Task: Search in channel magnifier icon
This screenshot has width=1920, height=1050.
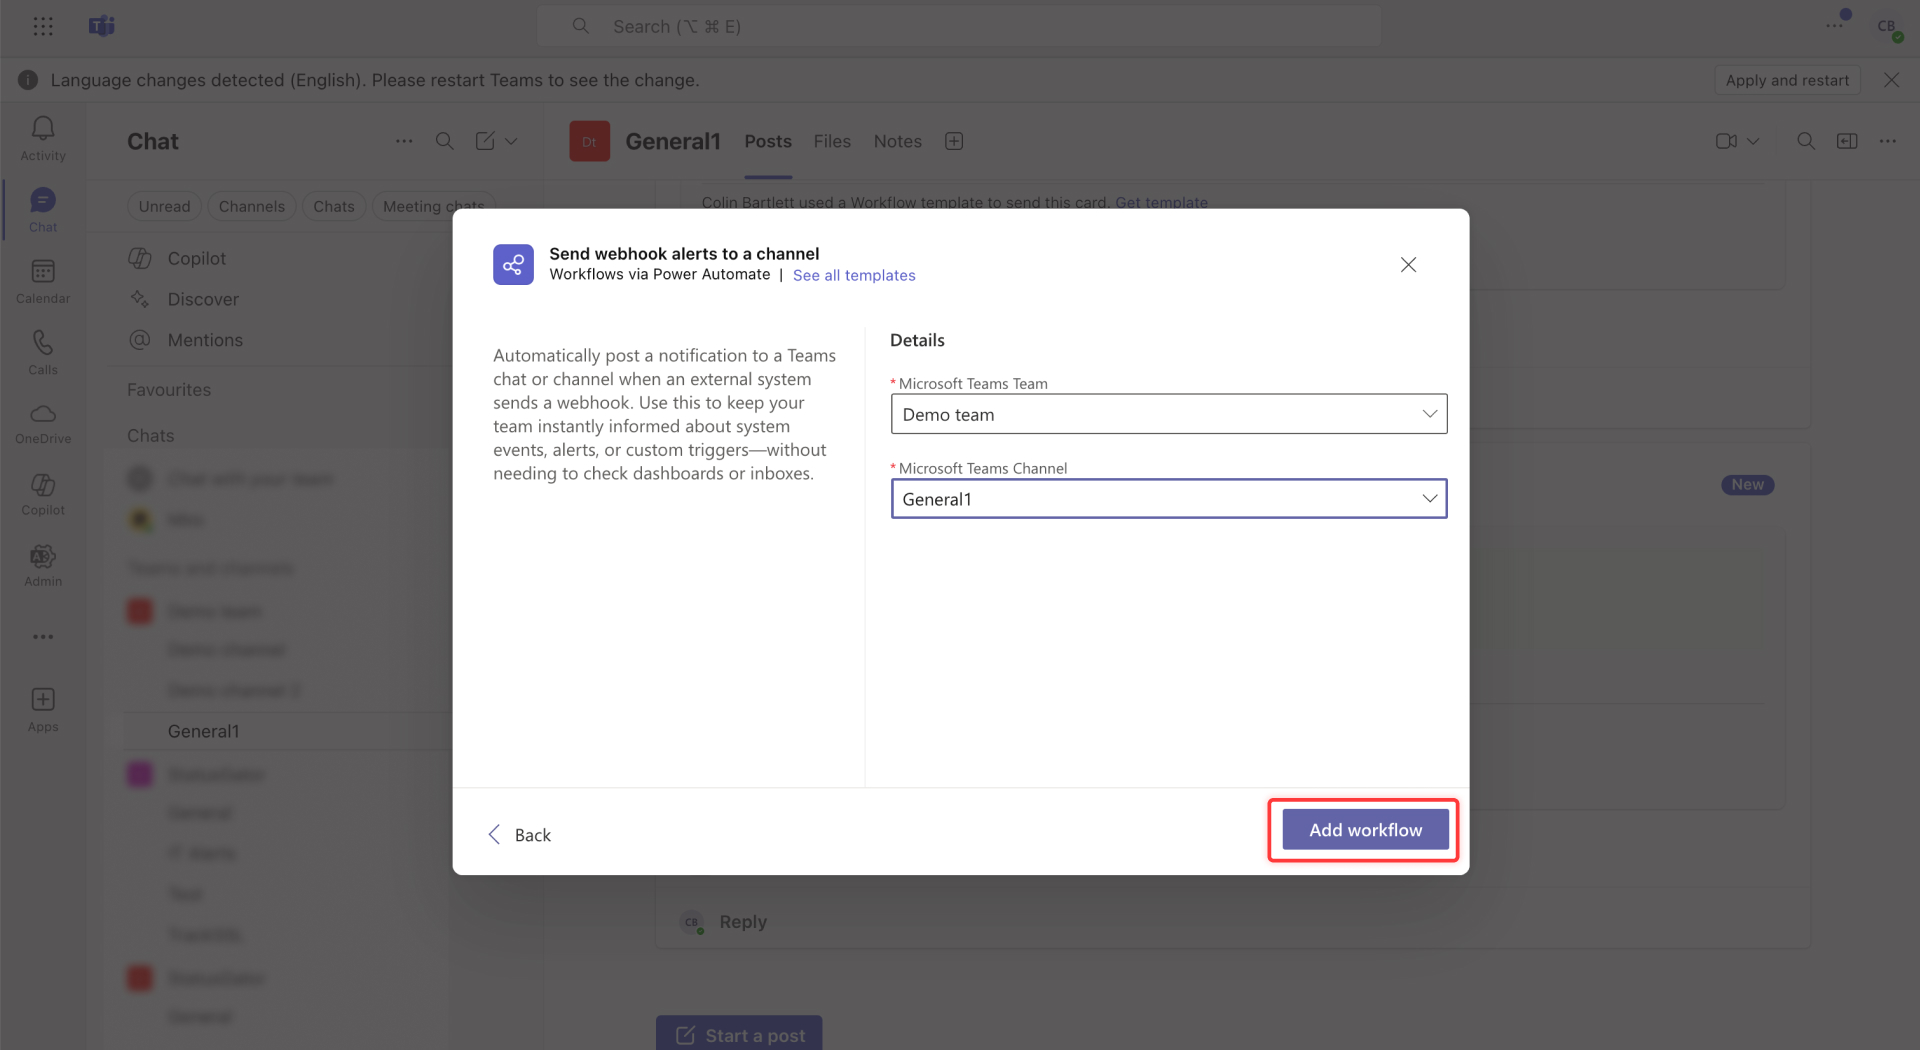Action: [x=1806, y=141]
